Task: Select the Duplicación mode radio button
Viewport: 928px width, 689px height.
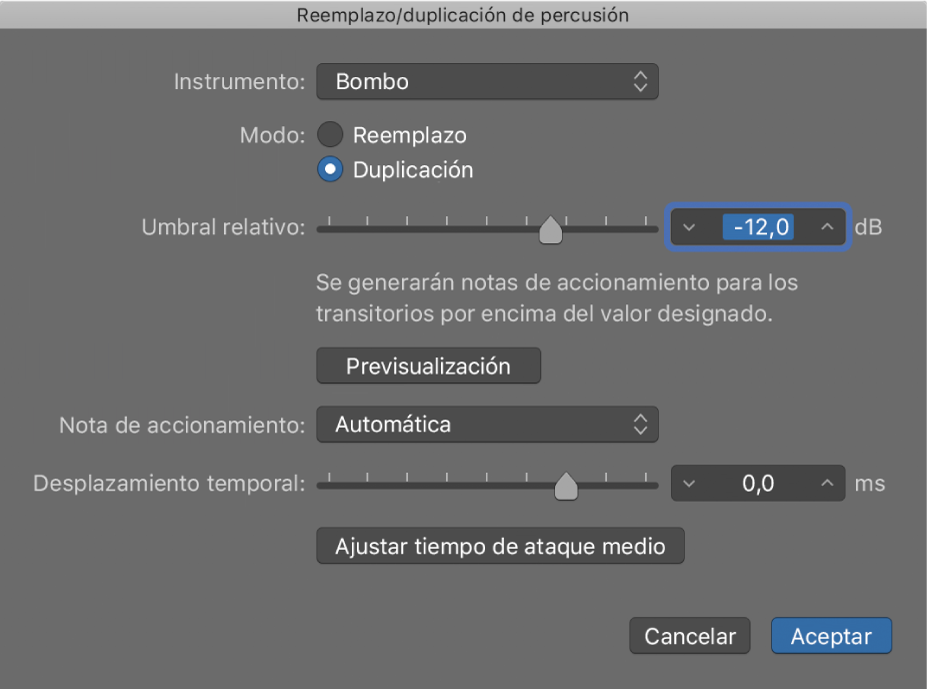Action: [329, 170]
